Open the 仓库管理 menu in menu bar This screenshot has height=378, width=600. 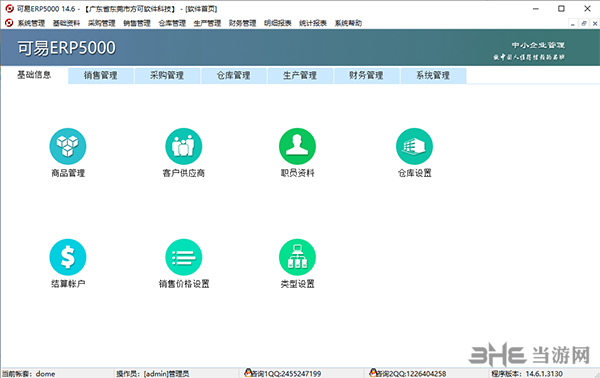[x=172, y=23]
